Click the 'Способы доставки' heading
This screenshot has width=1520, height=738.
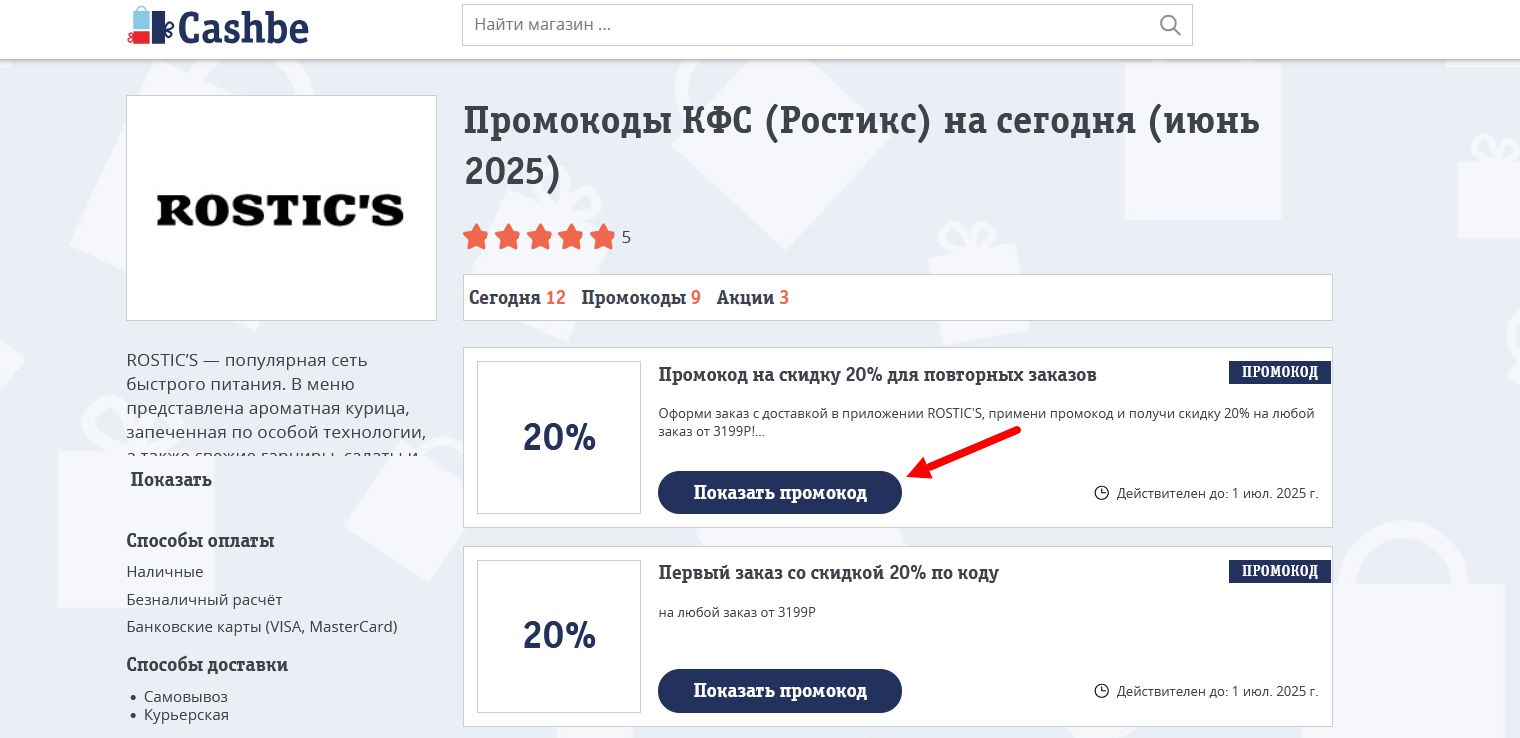point(207,665)
